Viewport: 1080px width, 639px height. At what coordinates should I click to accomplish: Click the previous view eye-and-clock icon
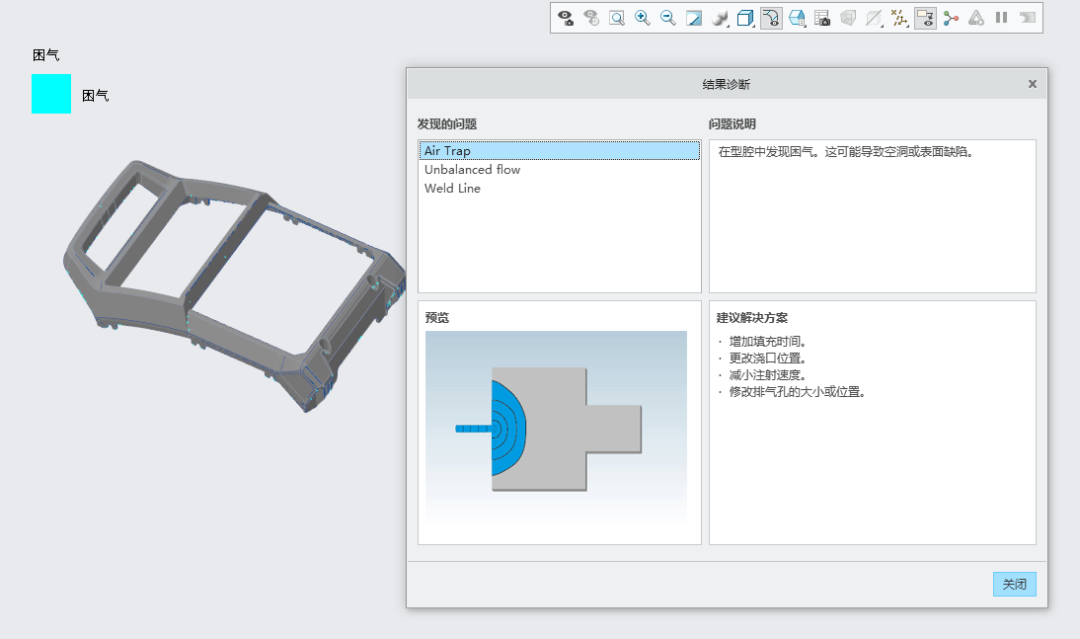[x=591, y=18]
